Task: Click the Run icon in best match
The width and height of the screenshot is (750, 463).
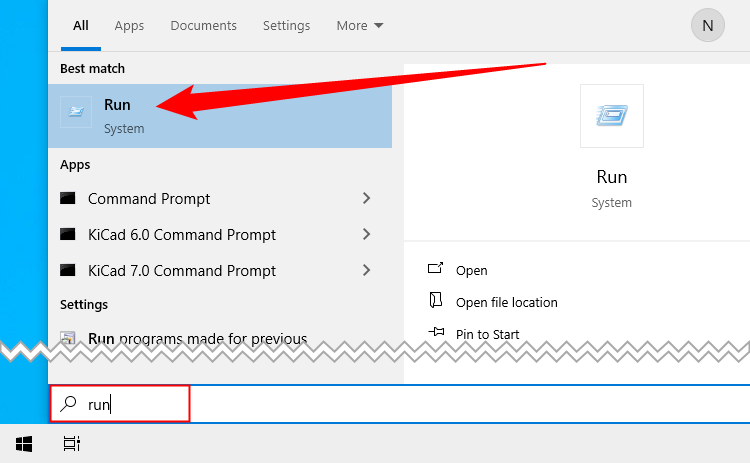Action: click(76, 112)
